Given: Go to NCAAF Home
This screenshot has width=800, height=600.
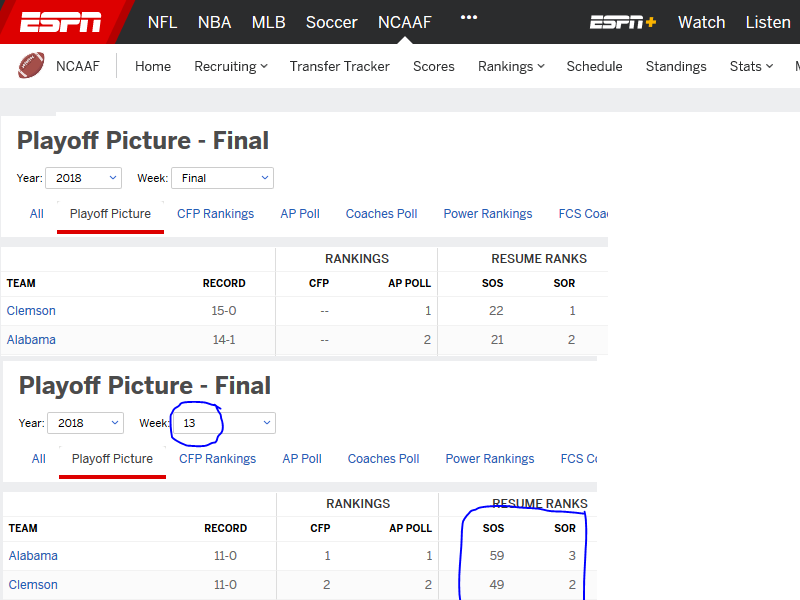Looking at the screenshot, I should click(x=153, y=66).
